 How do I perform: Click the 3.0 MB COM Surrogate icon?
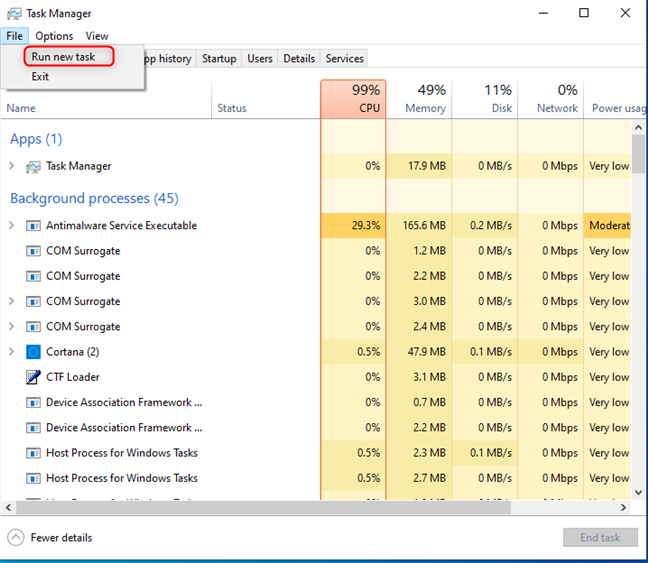coord(33,301)
